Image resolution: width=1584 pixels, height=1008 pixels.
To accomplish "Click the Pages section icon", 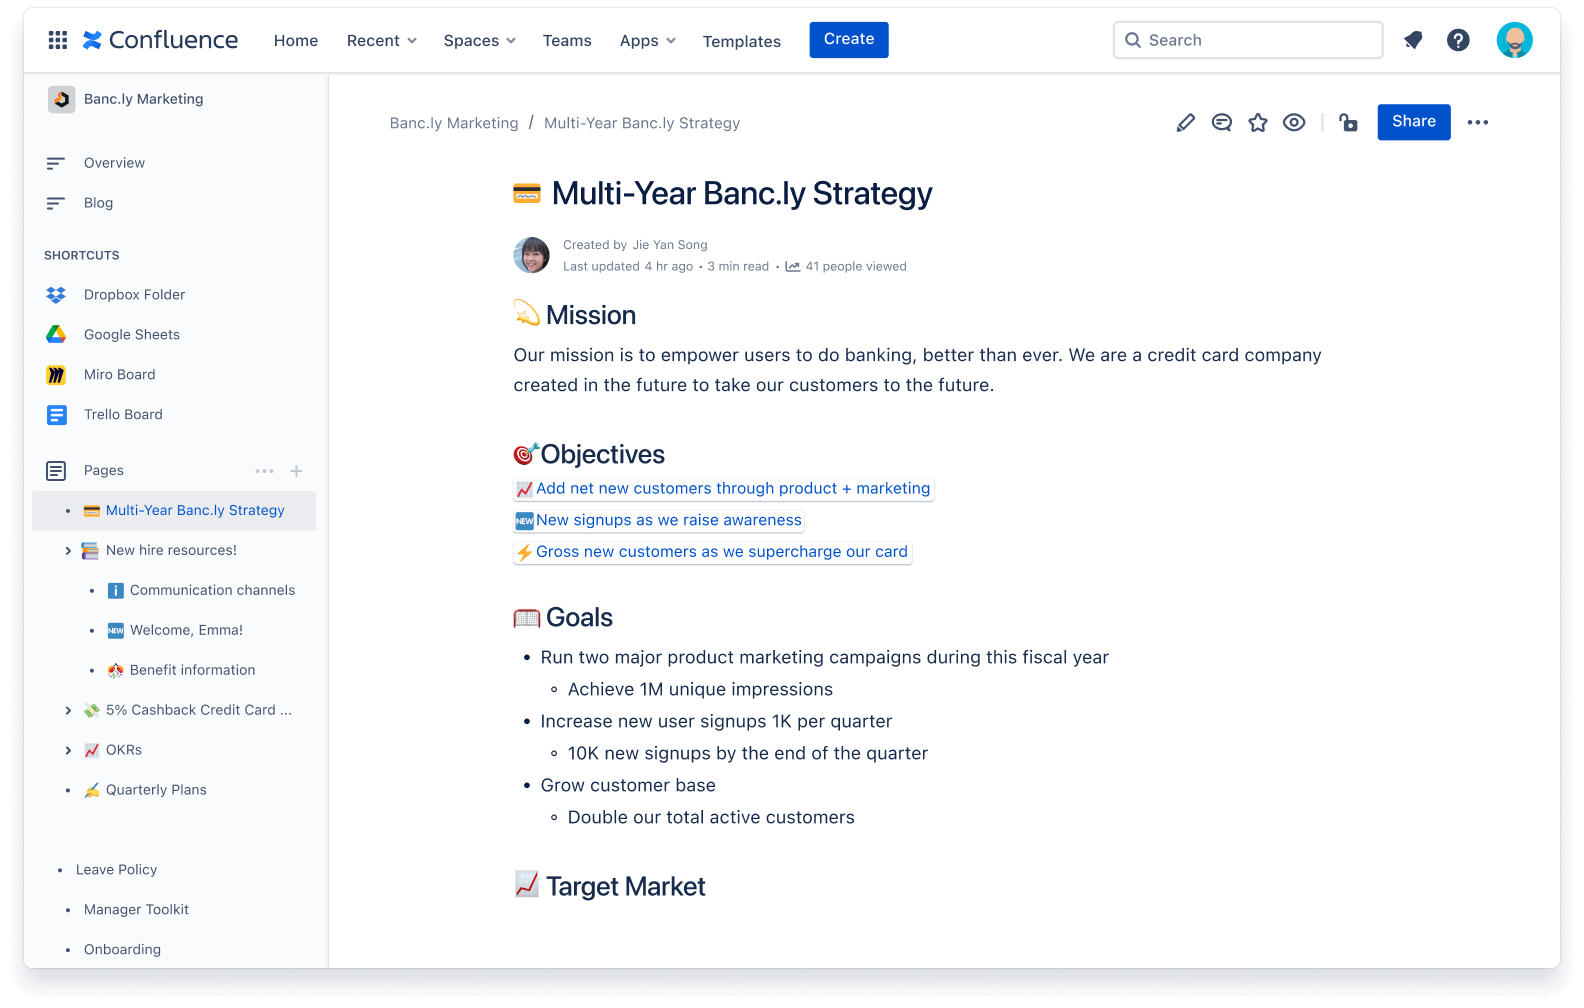I will [x=56, y=471].
